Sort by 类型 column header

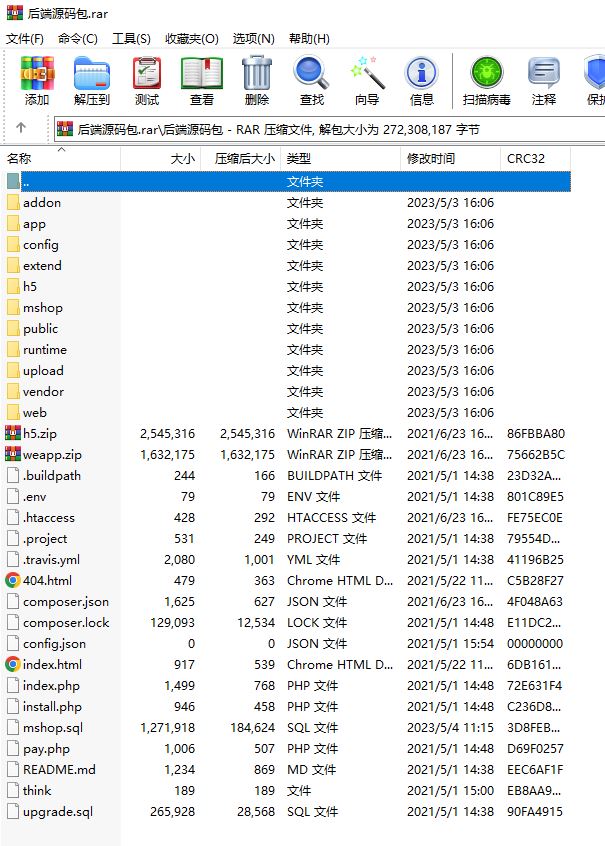click(x=341, y=159)
